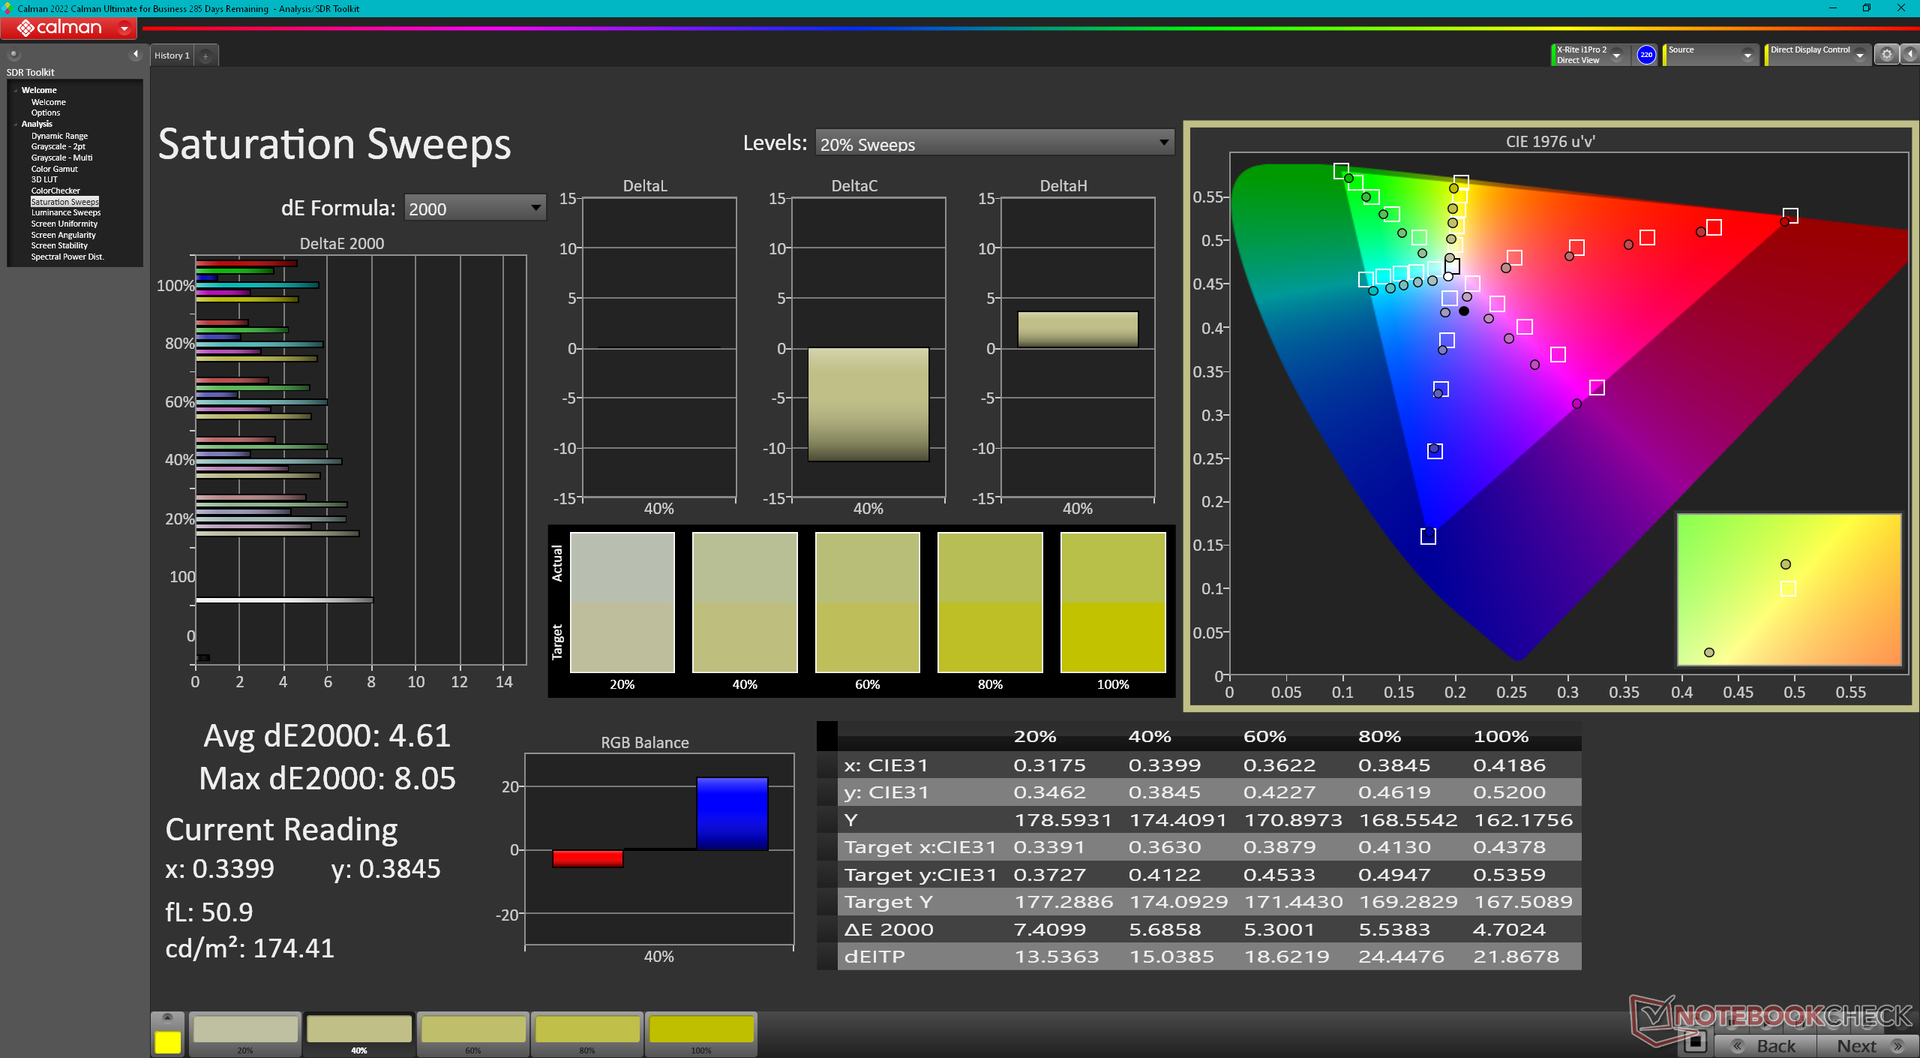
Task: Click the zoomed inset of CIE chart
Action: click(1788, 590)
